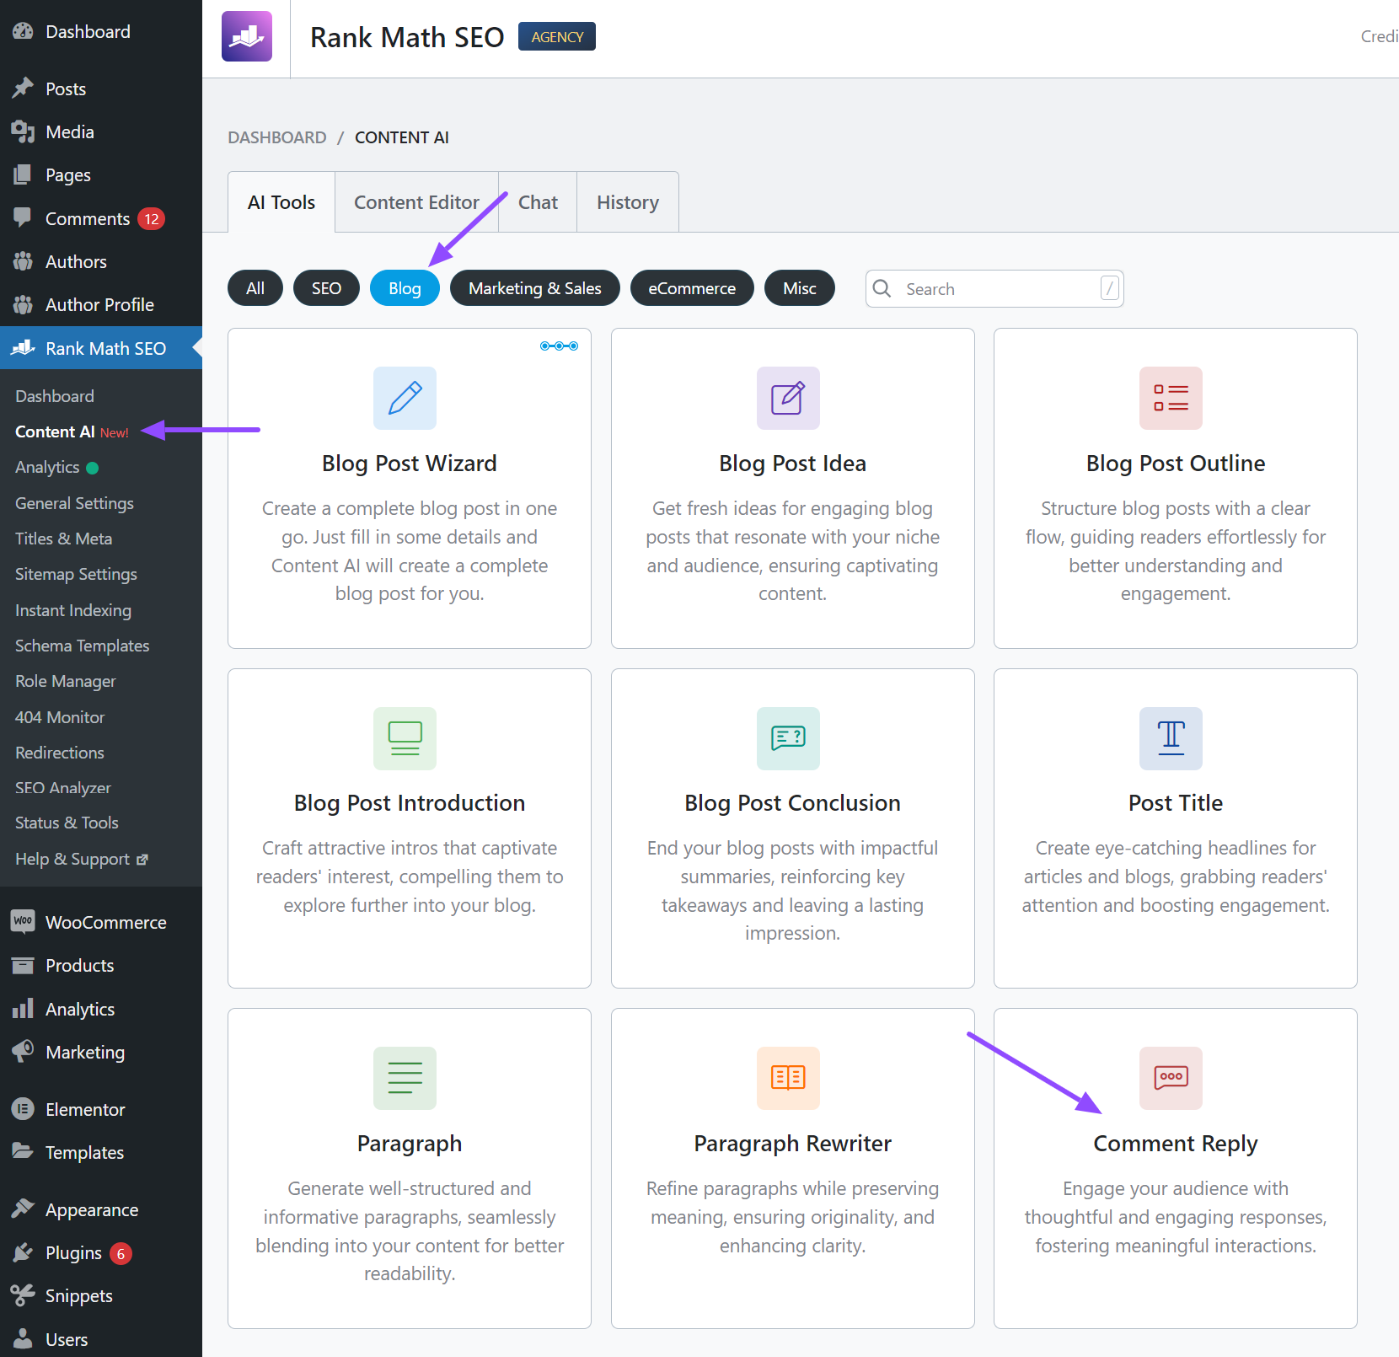The height and width of the screenshot is (1357, 1399).
Task: Filter by Marketing & Sales
Action: pos(535,288)
